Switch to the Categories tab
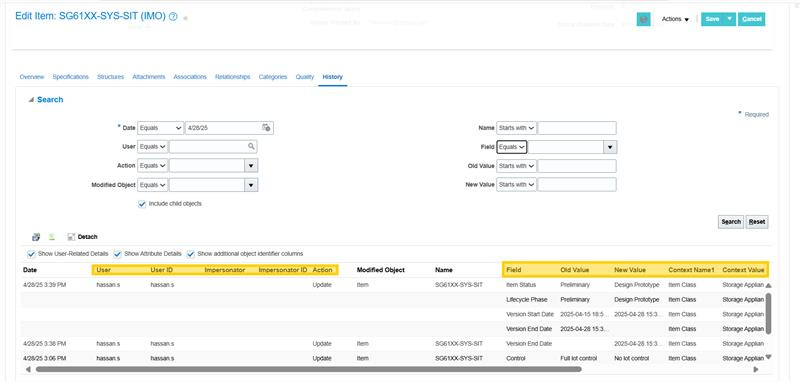 (273, 77)
